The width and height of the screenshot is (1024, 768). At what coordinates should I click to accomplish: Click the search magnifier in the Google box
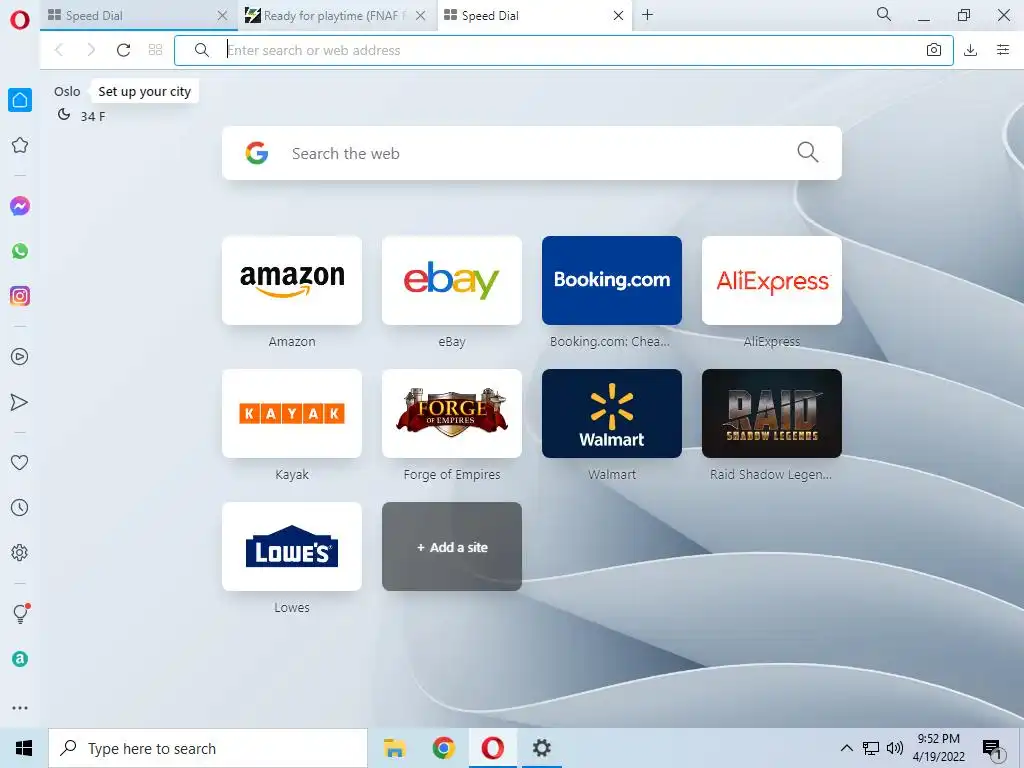click(x=808, y=153)
